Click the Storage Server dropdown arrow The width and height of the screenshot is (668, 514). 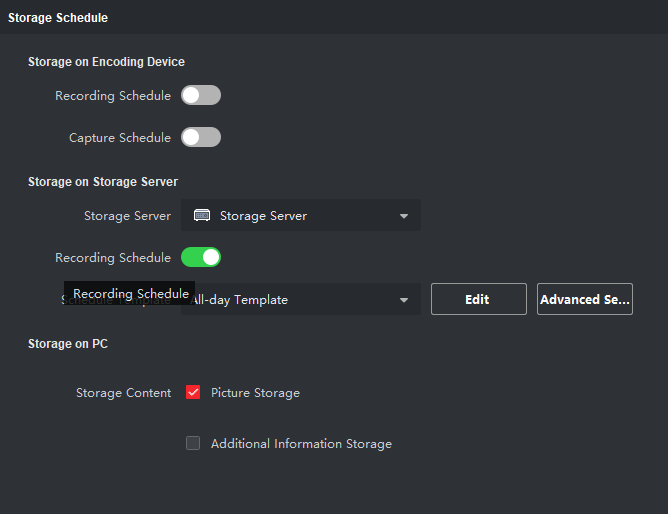pyautogui.click(x=404, y=216)
